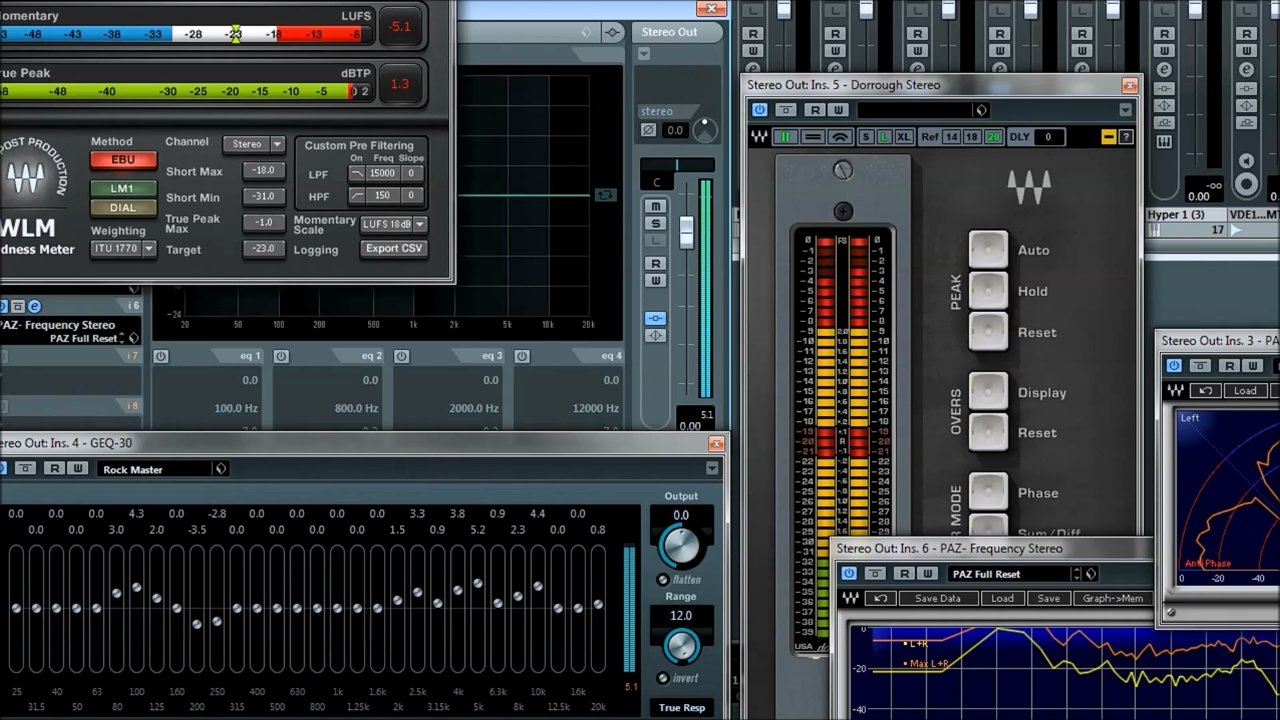Click Graph->Mem in PAZ Frequency toolbar
Image resolution: width=1280 pixels, height=720 pixels.
1112,598
